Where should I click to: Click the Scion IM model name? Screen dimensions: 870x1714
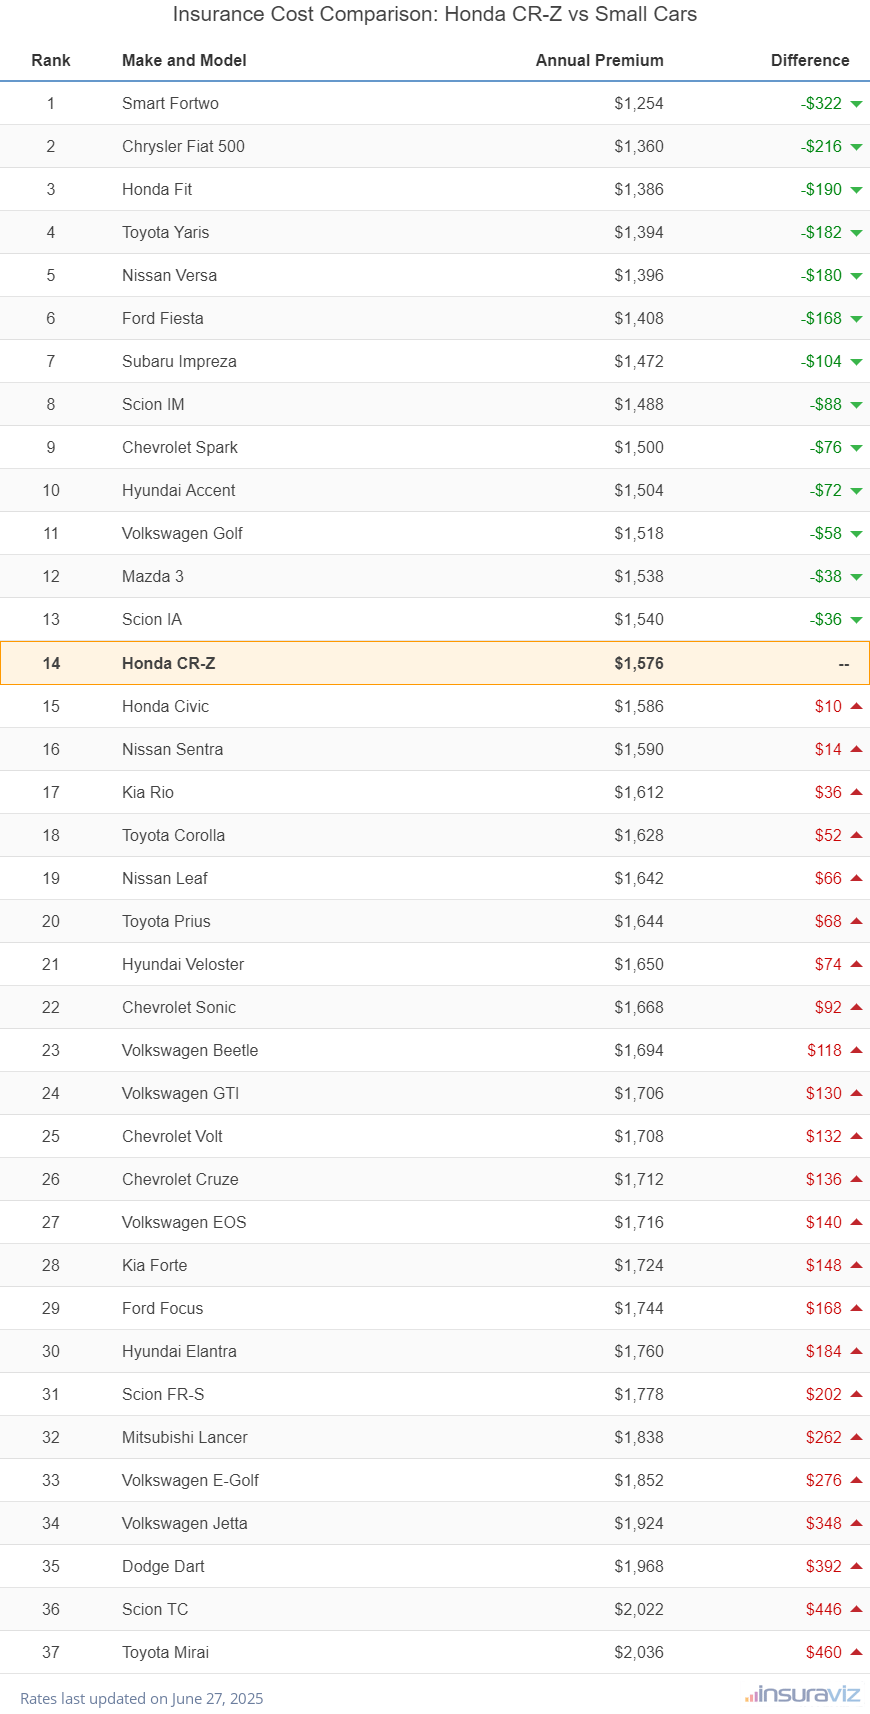[x=153, y=404]
